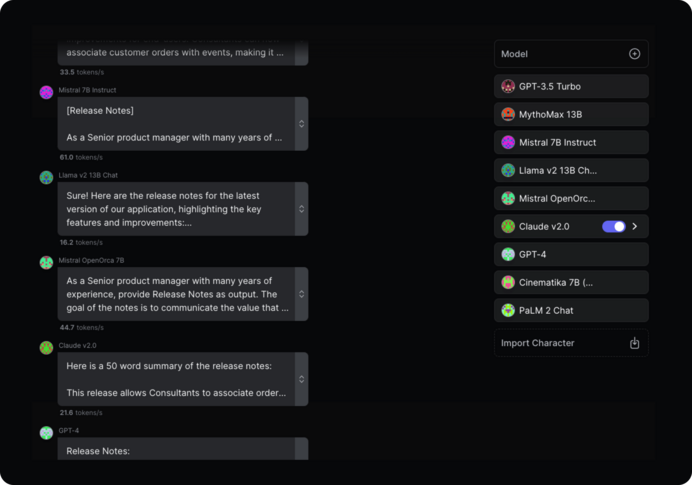Open Claude v2.0 settings chevron

[x=635, y=226]
